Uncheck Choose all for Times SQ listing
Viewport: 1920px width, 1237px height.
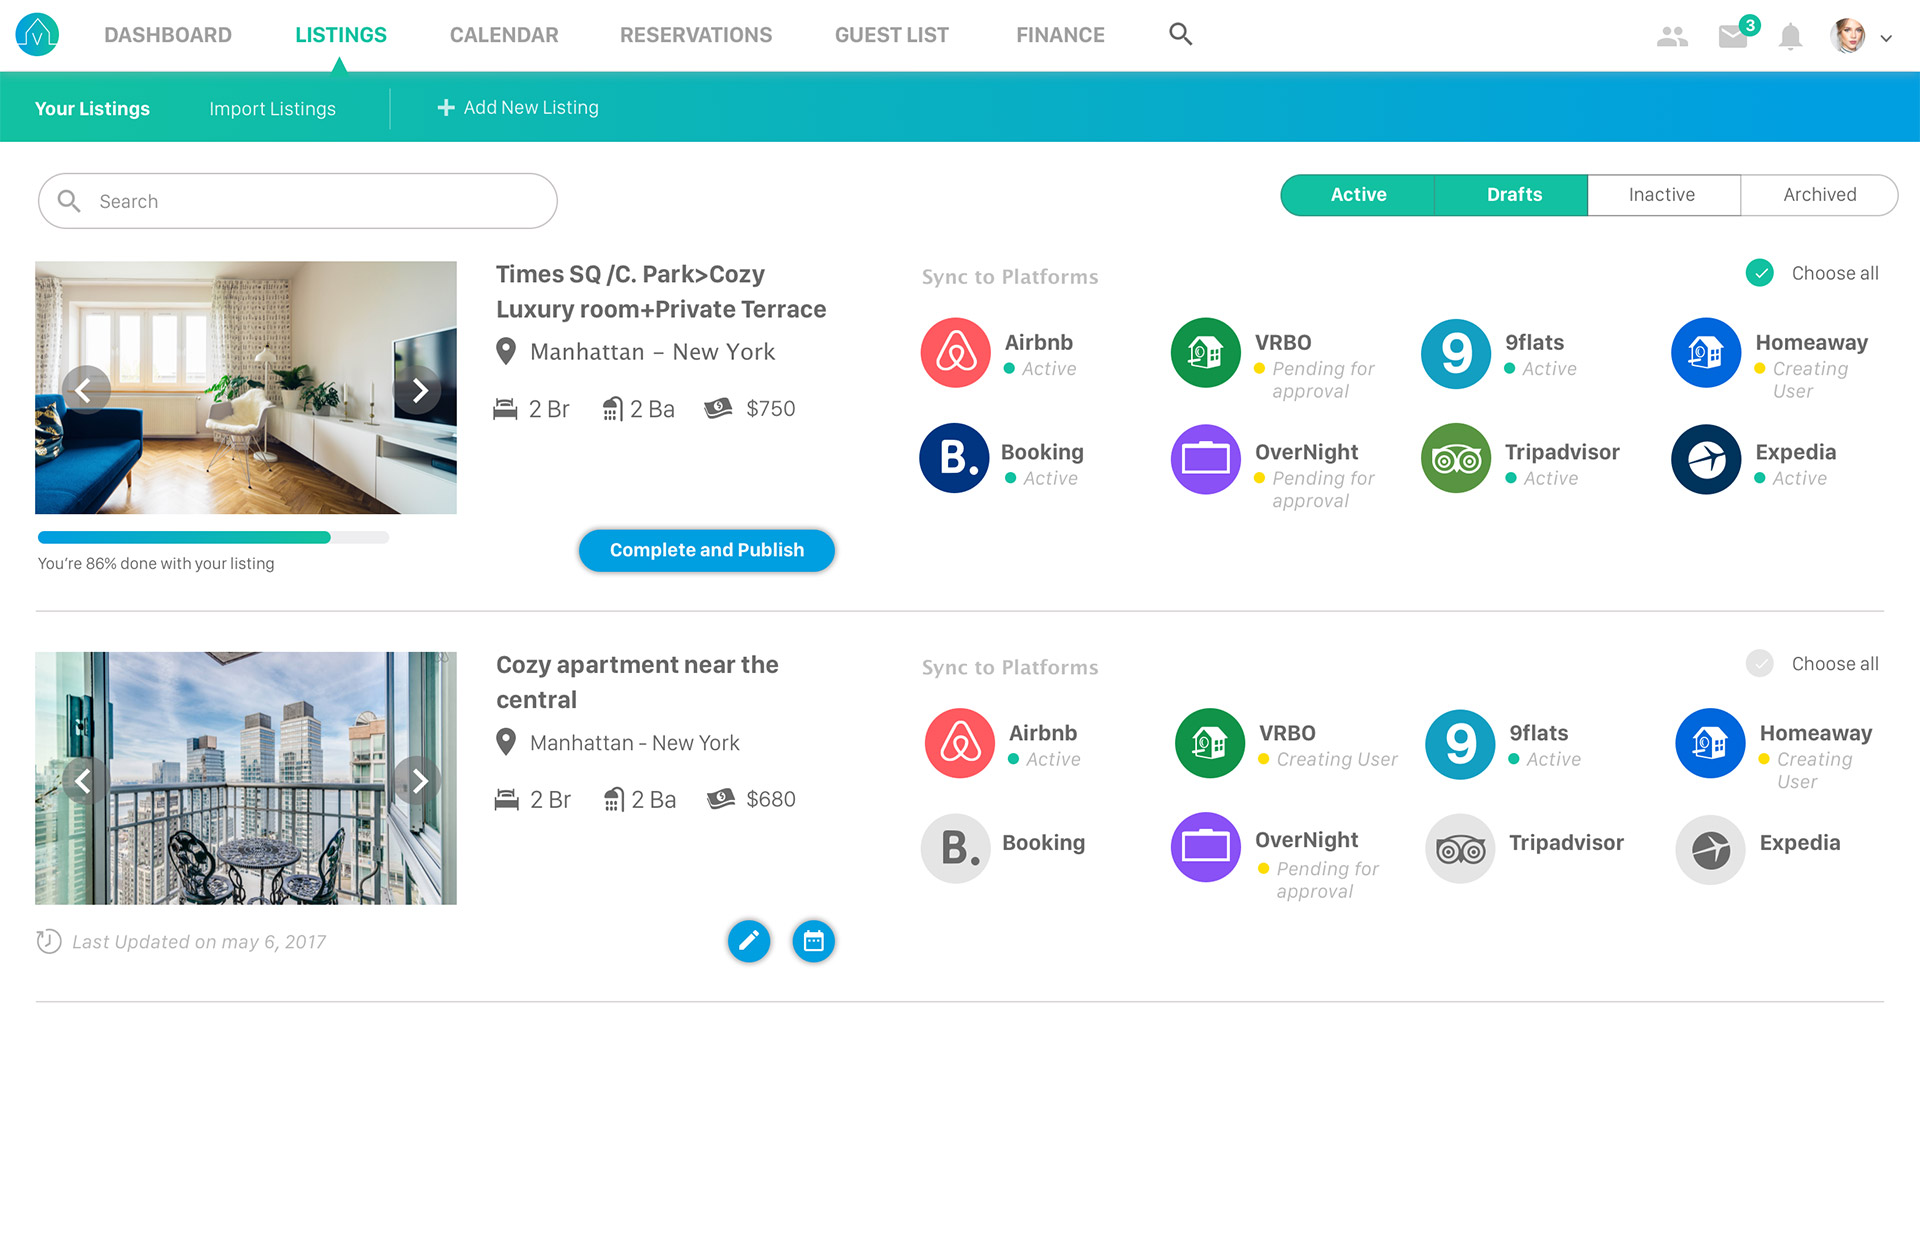coord(1759,273)
